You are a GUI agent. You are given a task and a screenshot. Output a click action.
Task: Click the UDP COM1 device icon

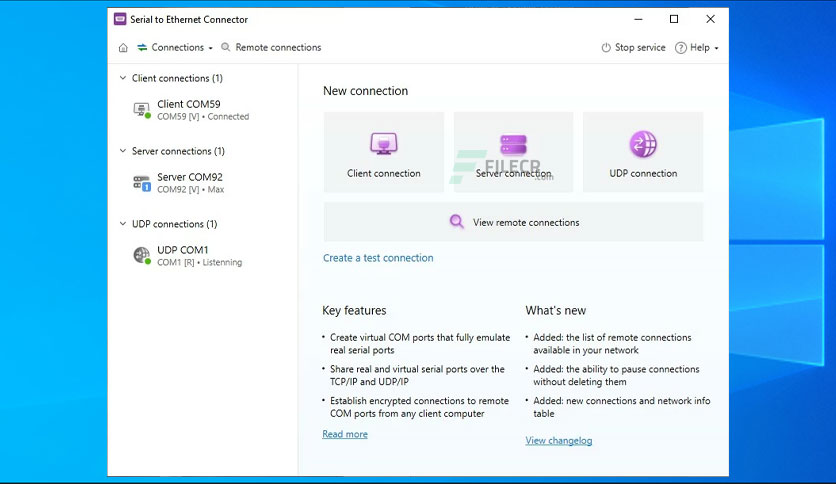142,256
